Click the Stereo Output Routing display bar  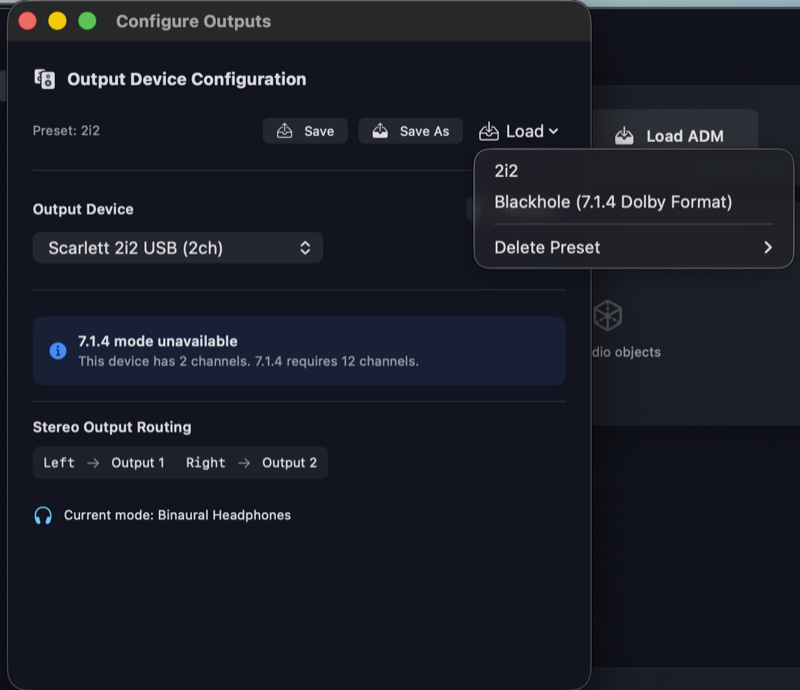click(x=180, y=463)
